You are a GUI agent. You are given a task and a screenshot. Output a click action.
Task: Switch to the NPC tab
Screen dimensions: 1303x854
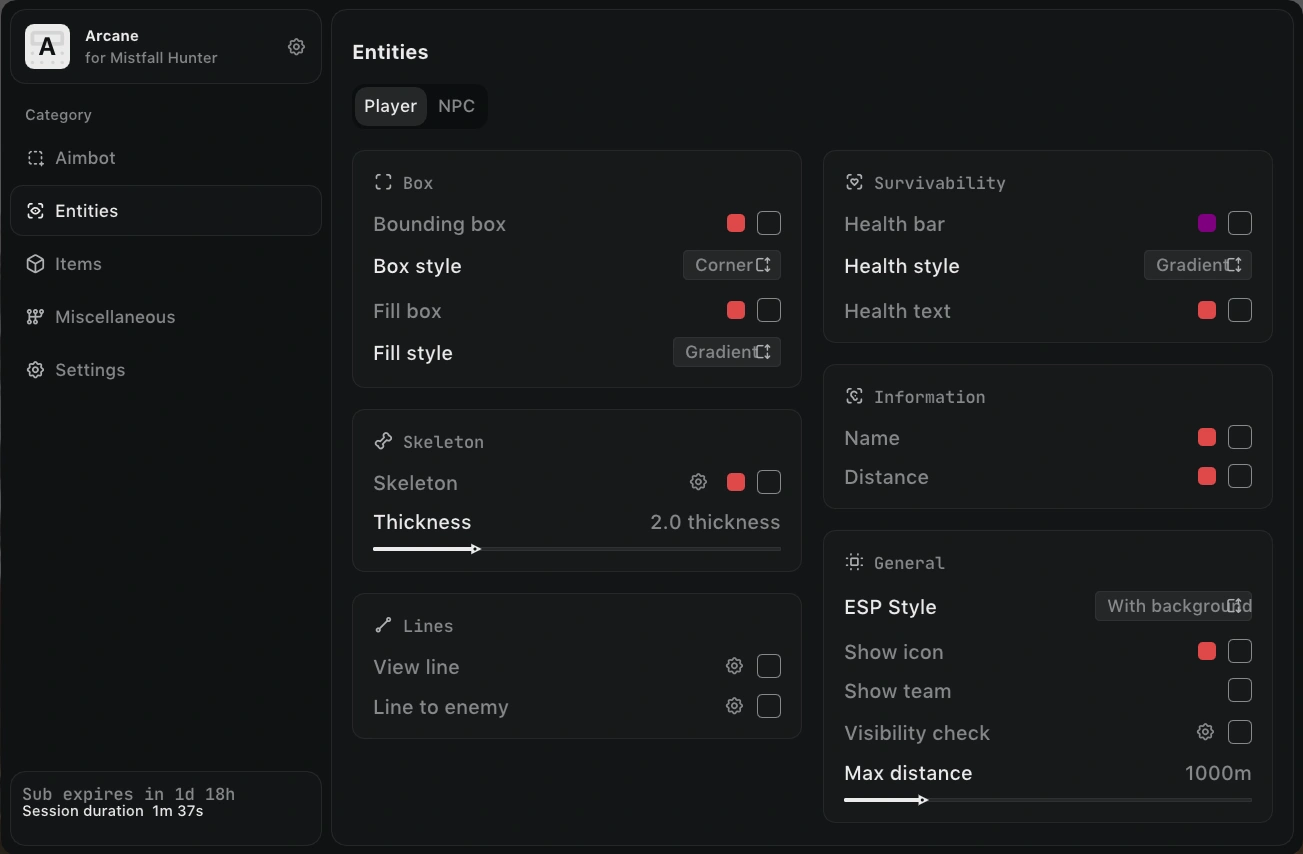pos(456,106)
